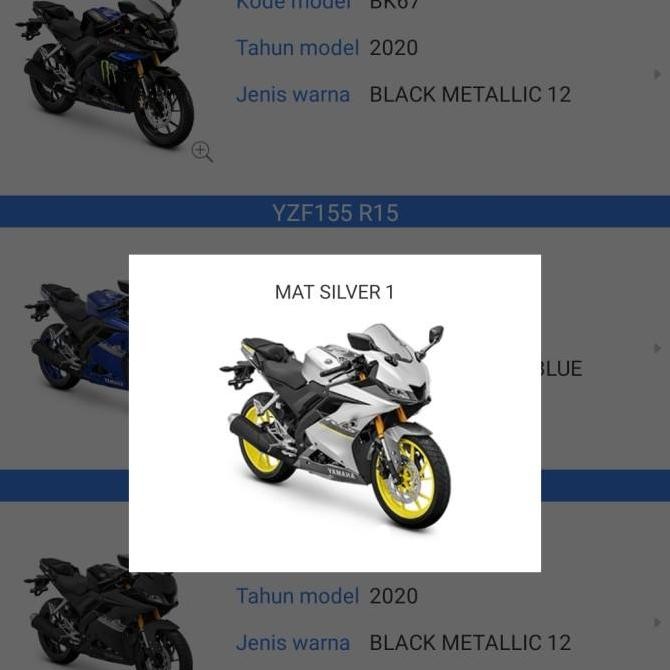670x670 pixels.
Task: Expand the arrow on the BLUE bike row
Action: coord(657,348)
